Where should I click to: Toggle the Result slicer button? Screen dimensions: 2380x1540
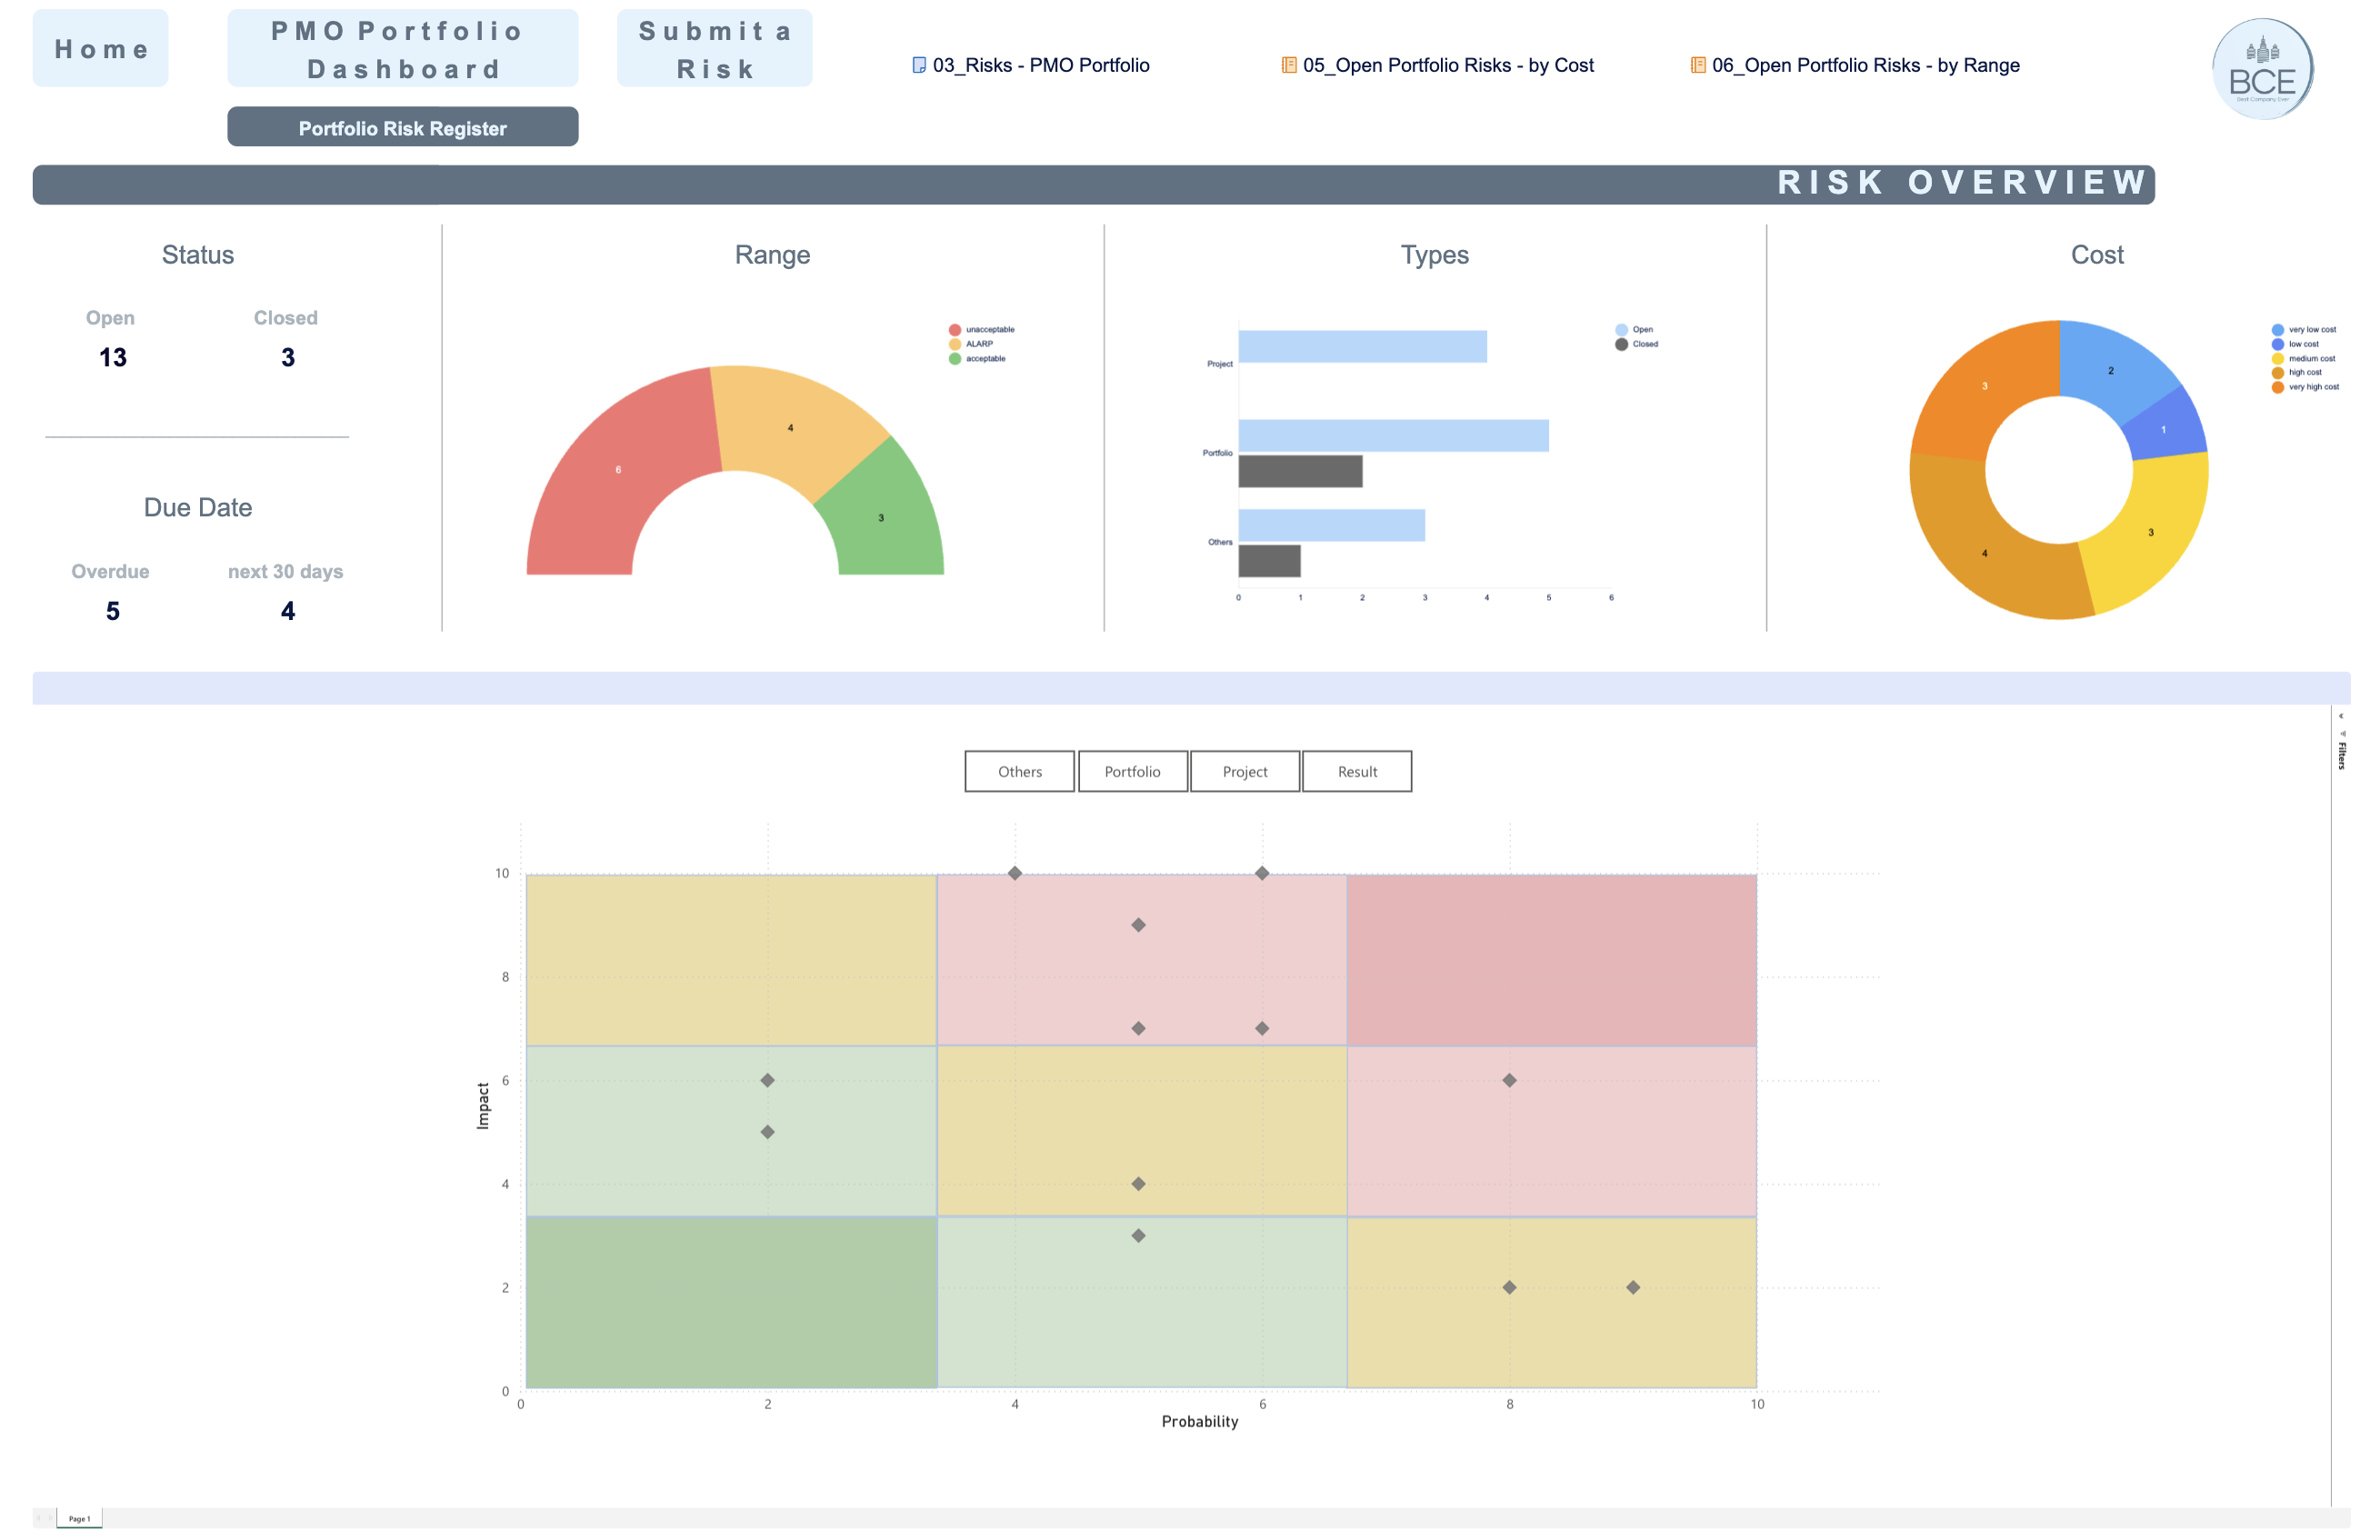click(1357, 772)
